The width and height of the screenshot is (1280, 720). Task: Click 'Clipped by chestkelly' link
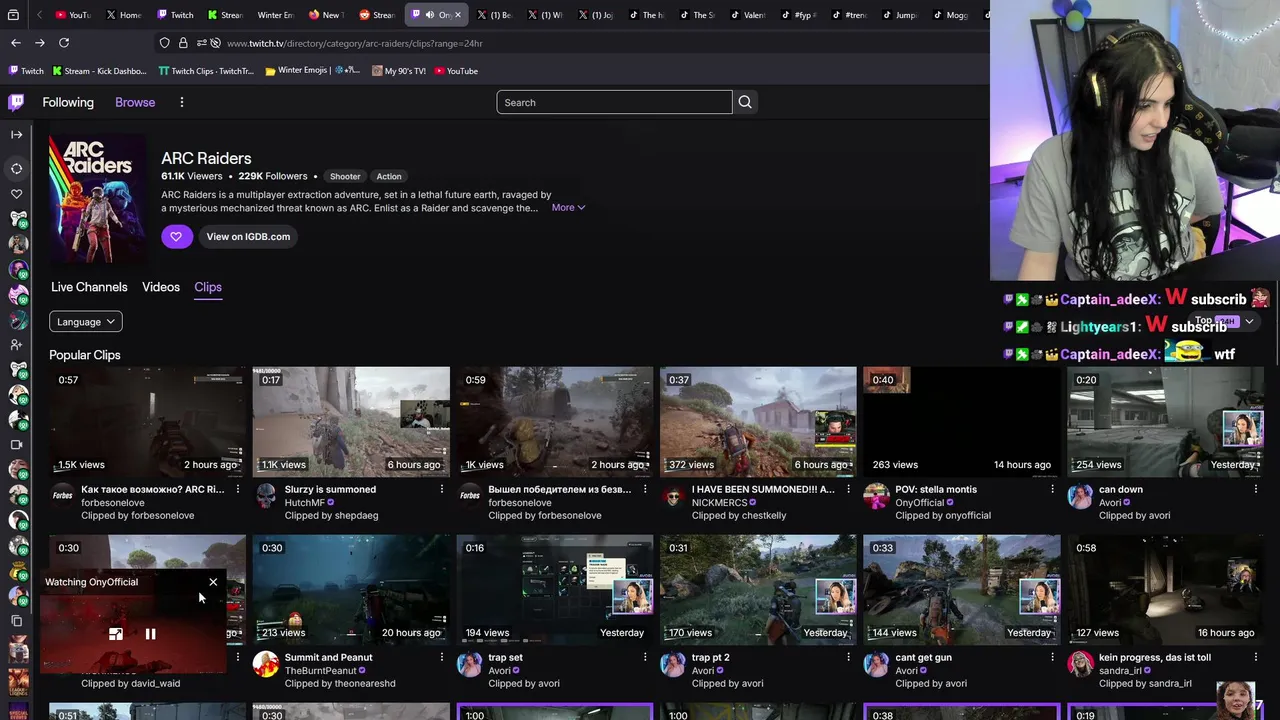point(739,516)
